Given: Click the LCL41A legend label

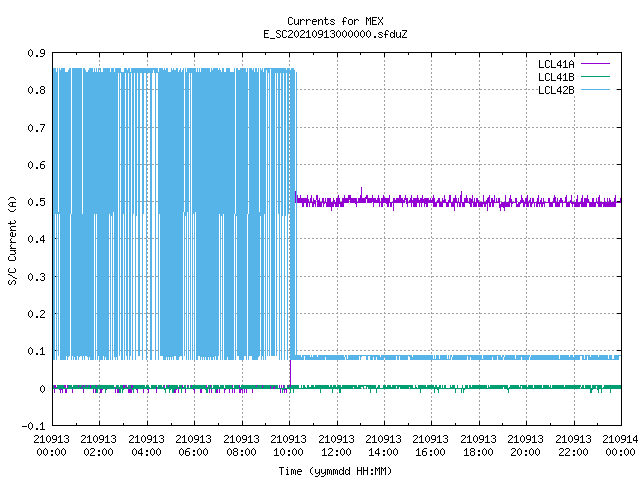Looking at the screenshot, I should point(556,64).
